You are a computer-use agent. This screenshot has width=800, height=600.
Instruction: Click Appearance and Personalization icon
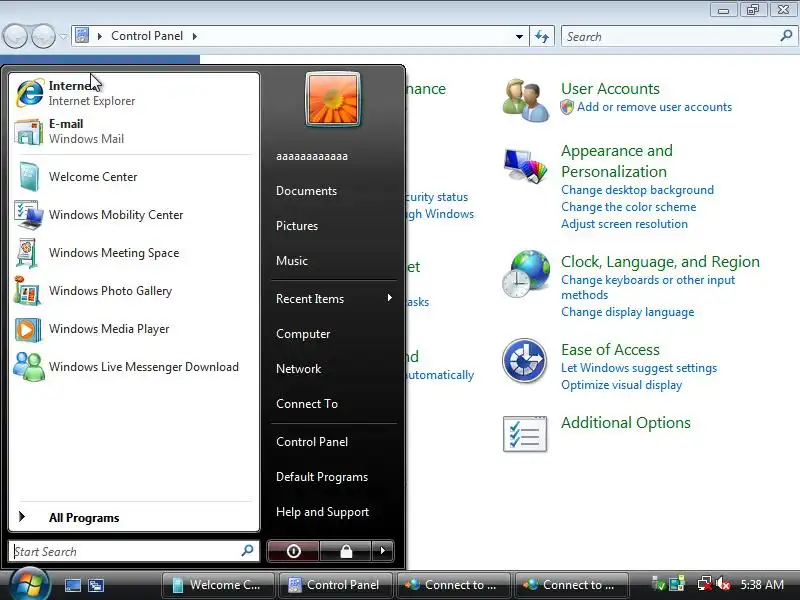click(526, 165)
